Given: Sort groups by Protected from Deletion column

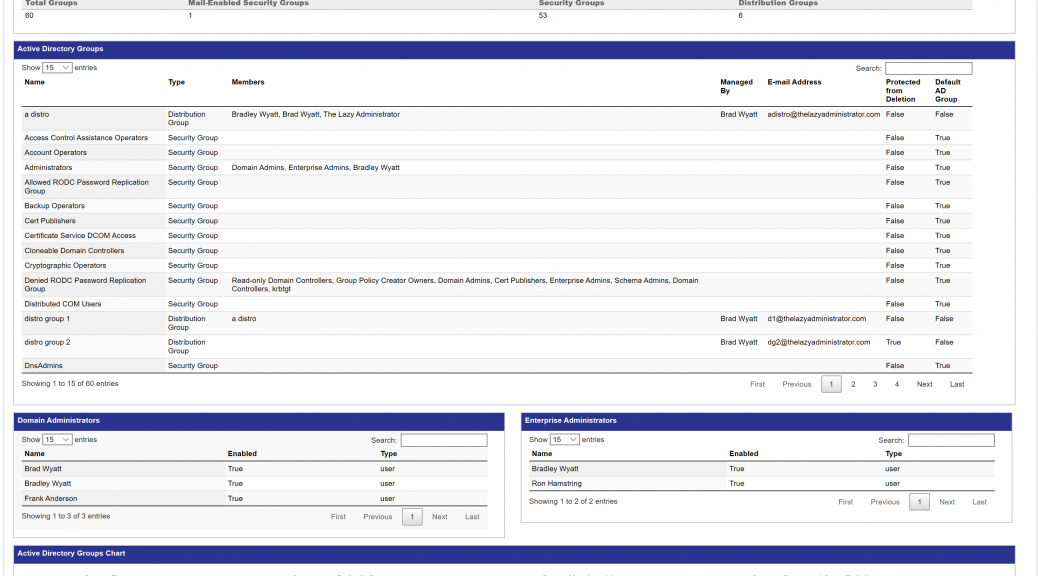Looking at the screenshot, I should click(x=903, y=91).
